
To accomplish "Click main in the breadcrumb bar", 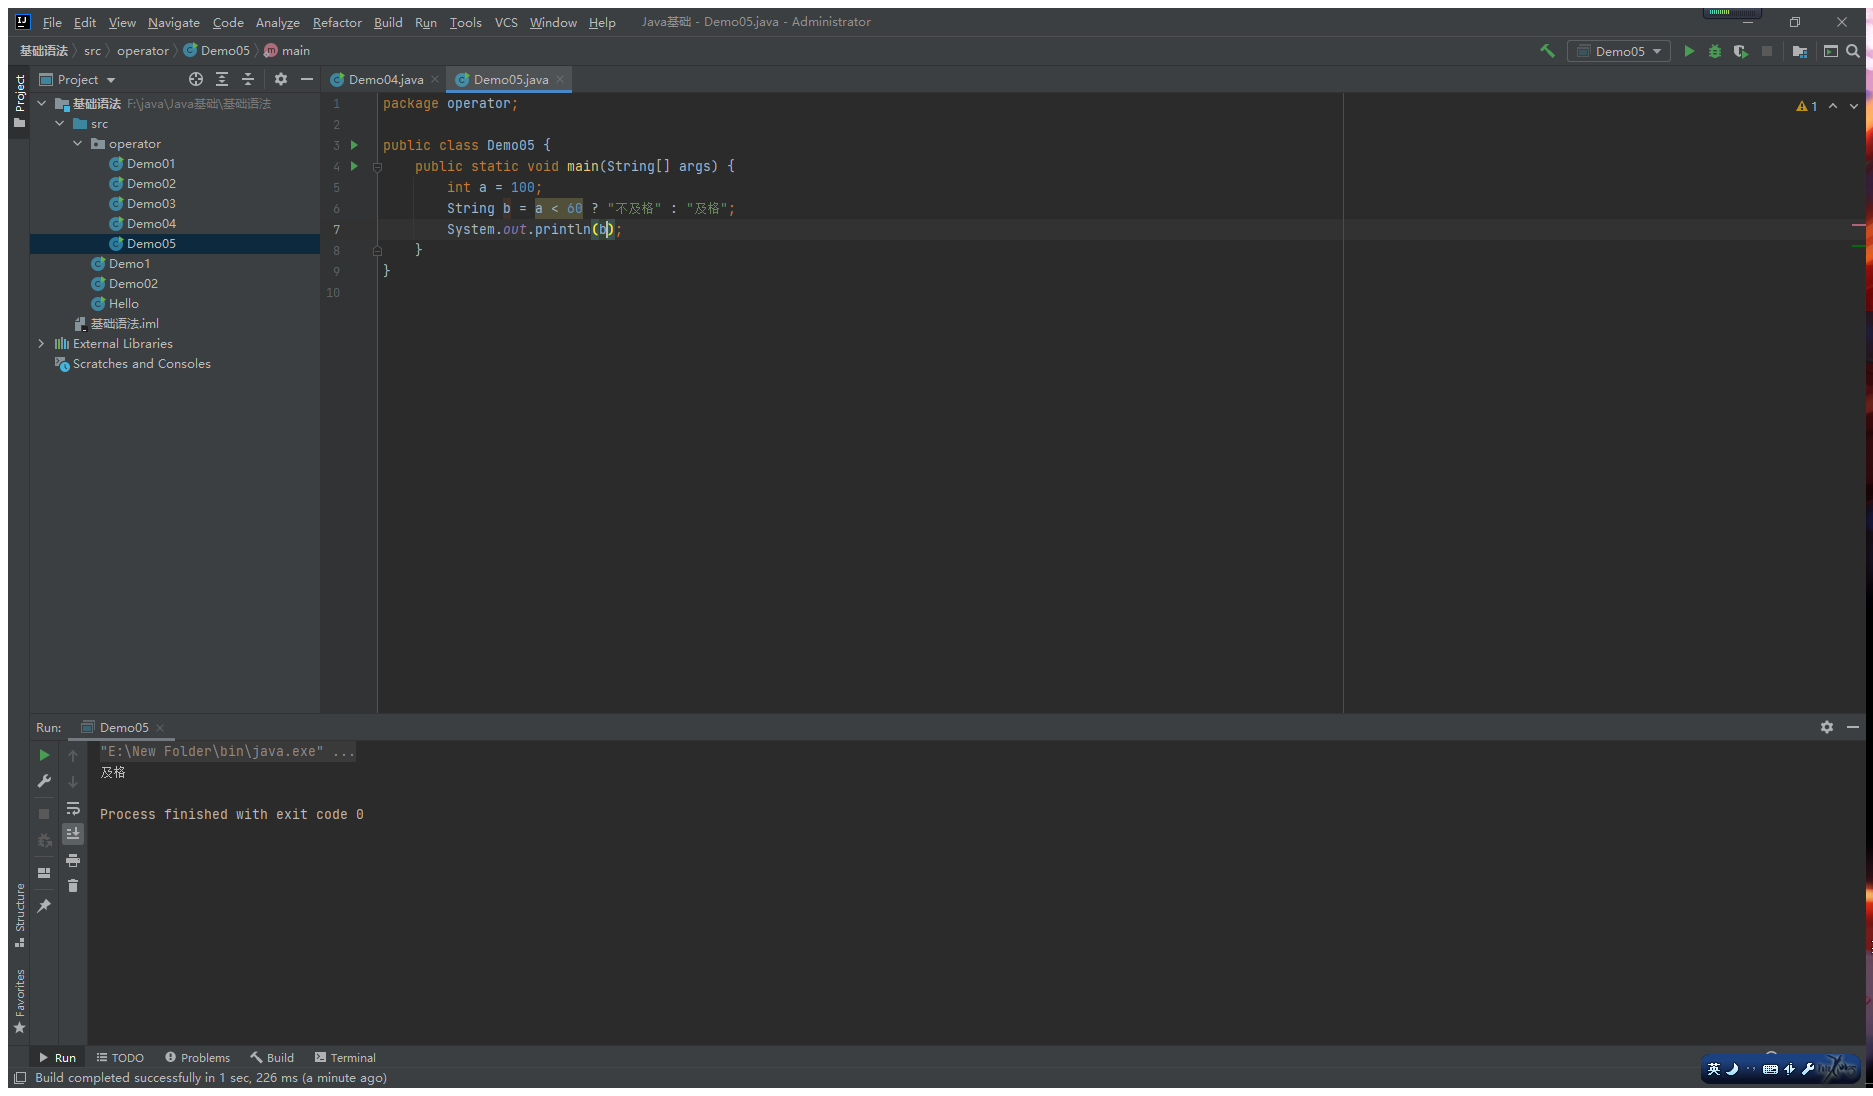I will 296,50.
